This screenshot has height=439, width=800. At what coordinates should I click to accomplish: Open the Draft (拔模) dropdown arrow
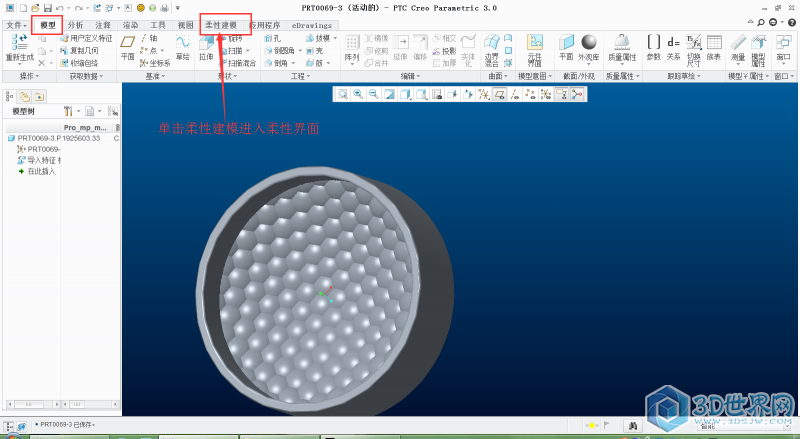tap(335, 38)
